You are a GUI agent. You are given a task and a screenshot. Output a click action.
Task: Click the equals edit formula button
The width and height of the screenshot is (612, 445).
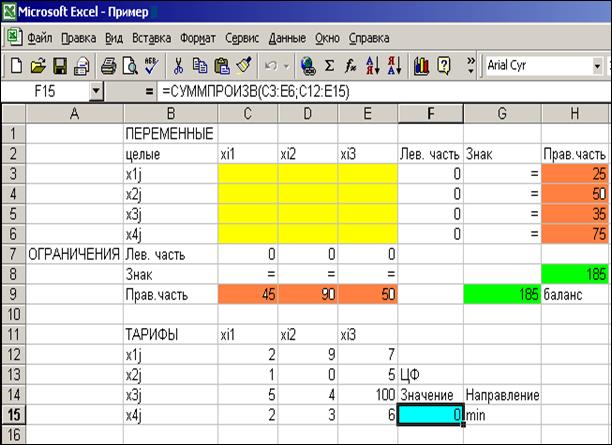149,92
